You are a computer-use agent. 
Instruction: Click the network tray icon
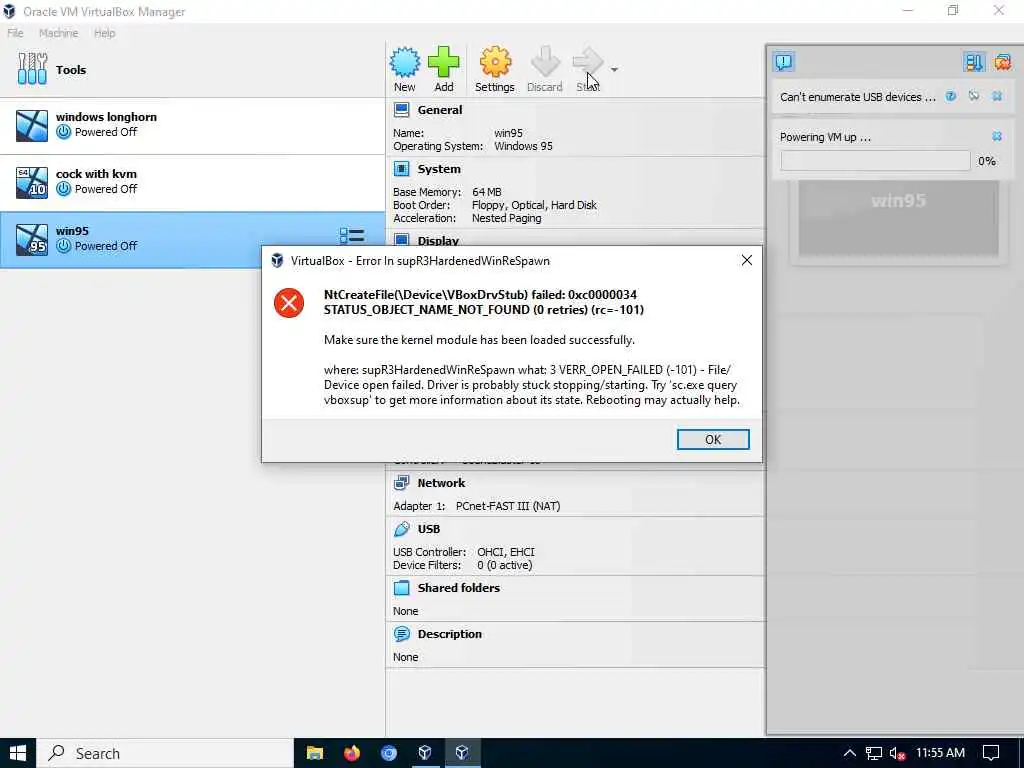pyautogui.click(x=873, y=754)
